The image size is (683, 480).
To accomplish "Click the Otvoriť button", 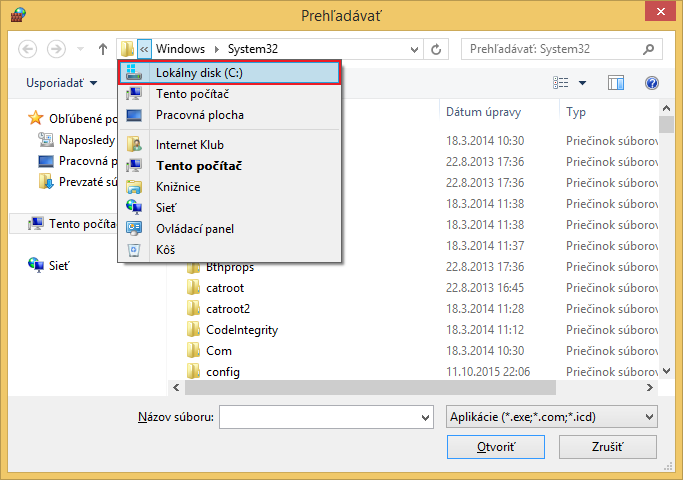I will point(496,447).
